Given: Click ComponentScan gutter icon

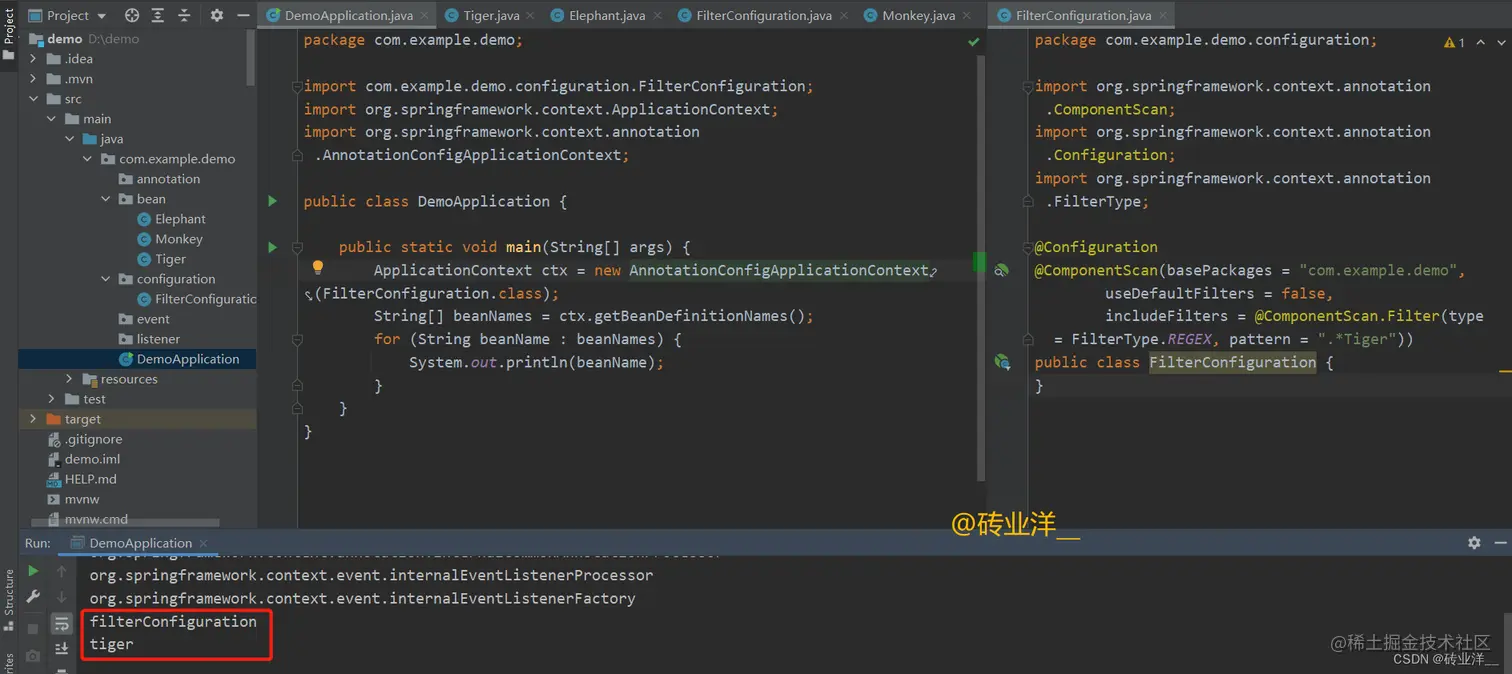Looking at the screenshot, I should 1002,270.
